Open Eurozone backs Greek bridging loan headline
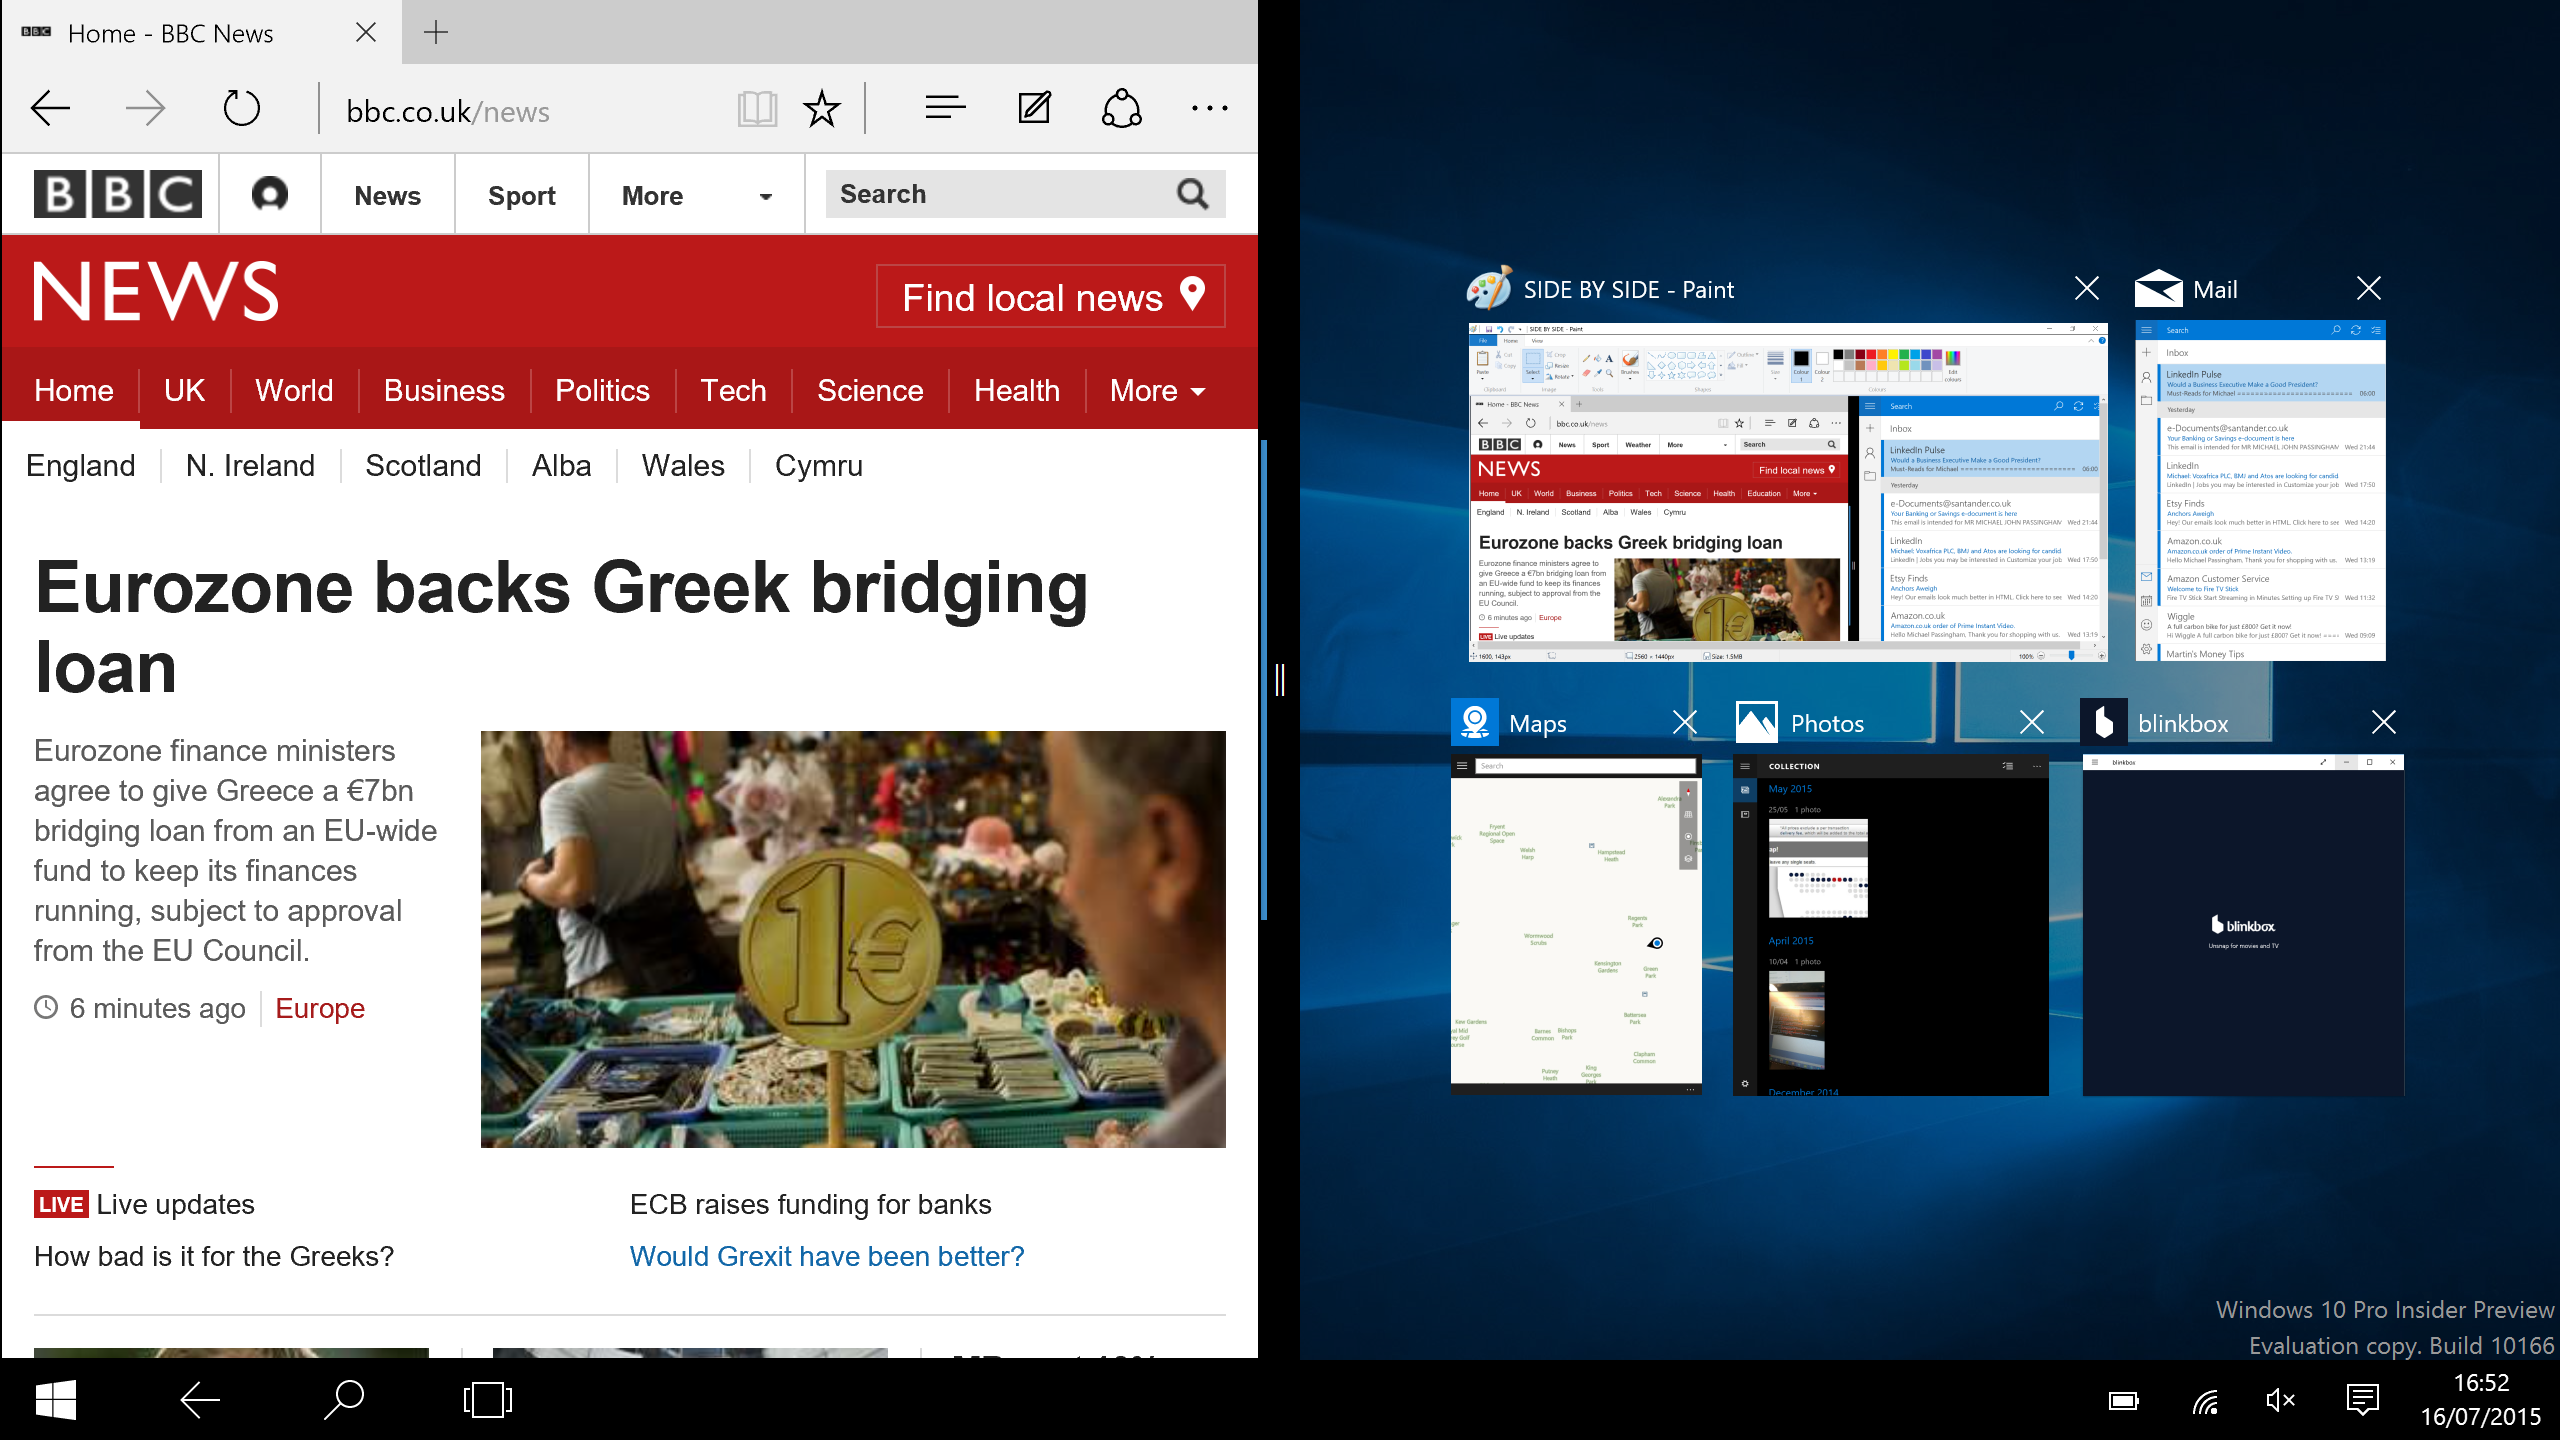 click(562, 627)
